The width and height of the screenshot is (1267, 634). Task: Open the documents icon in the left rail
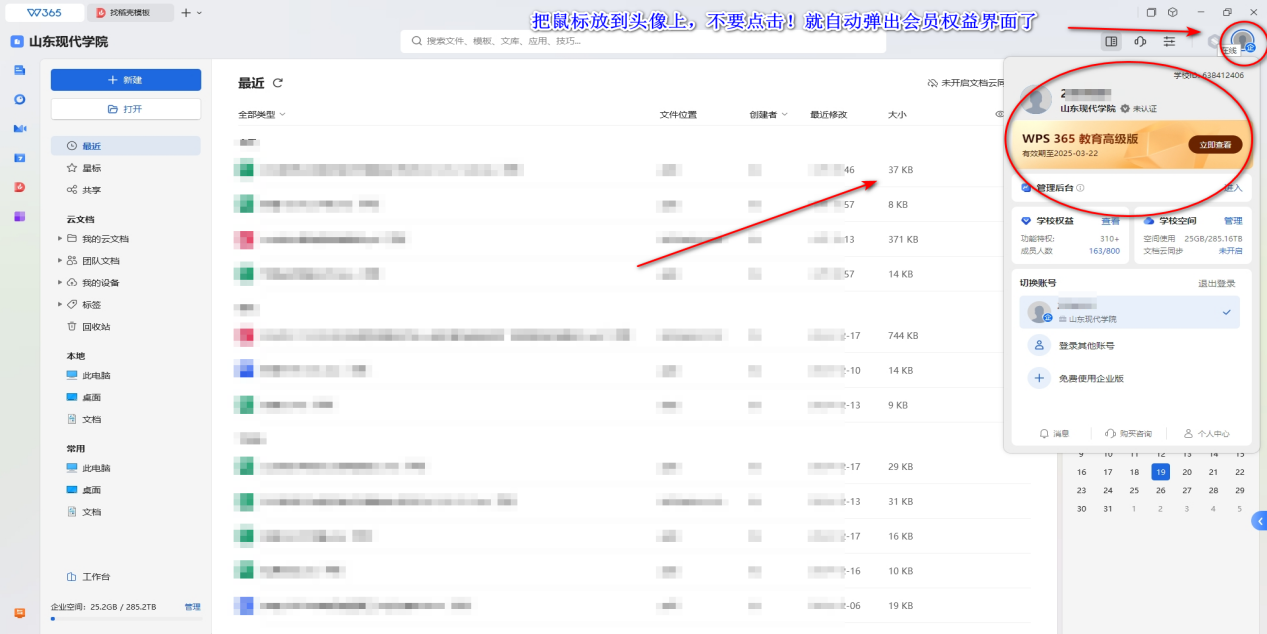tap(19, 70)
